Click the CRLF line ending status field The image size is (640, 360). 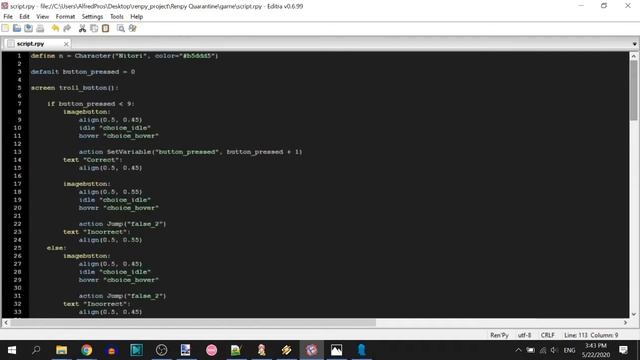tap(548, 335)
